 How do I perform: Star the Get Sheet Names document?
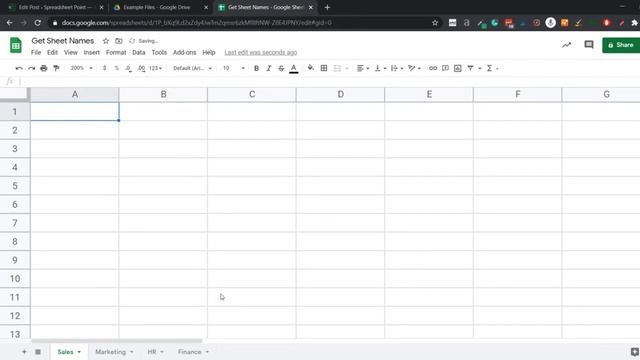[106, 41]
